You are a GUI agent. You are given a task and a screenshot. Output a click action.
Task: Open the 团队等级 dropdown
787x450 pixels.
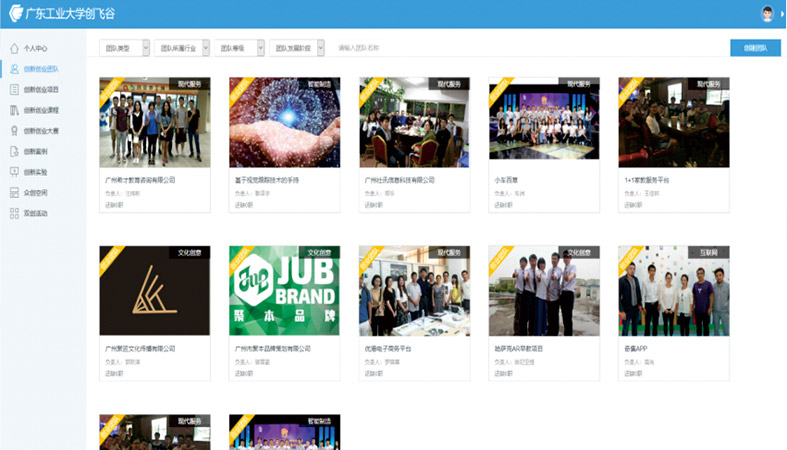click(239, 48)
